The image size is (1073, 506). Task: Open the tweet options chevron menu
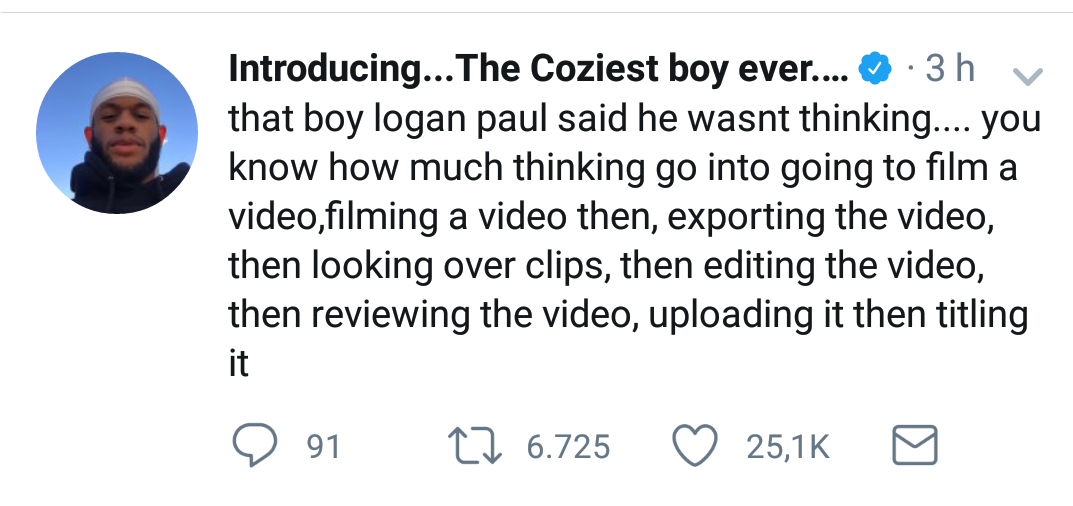pos(1027,76)
